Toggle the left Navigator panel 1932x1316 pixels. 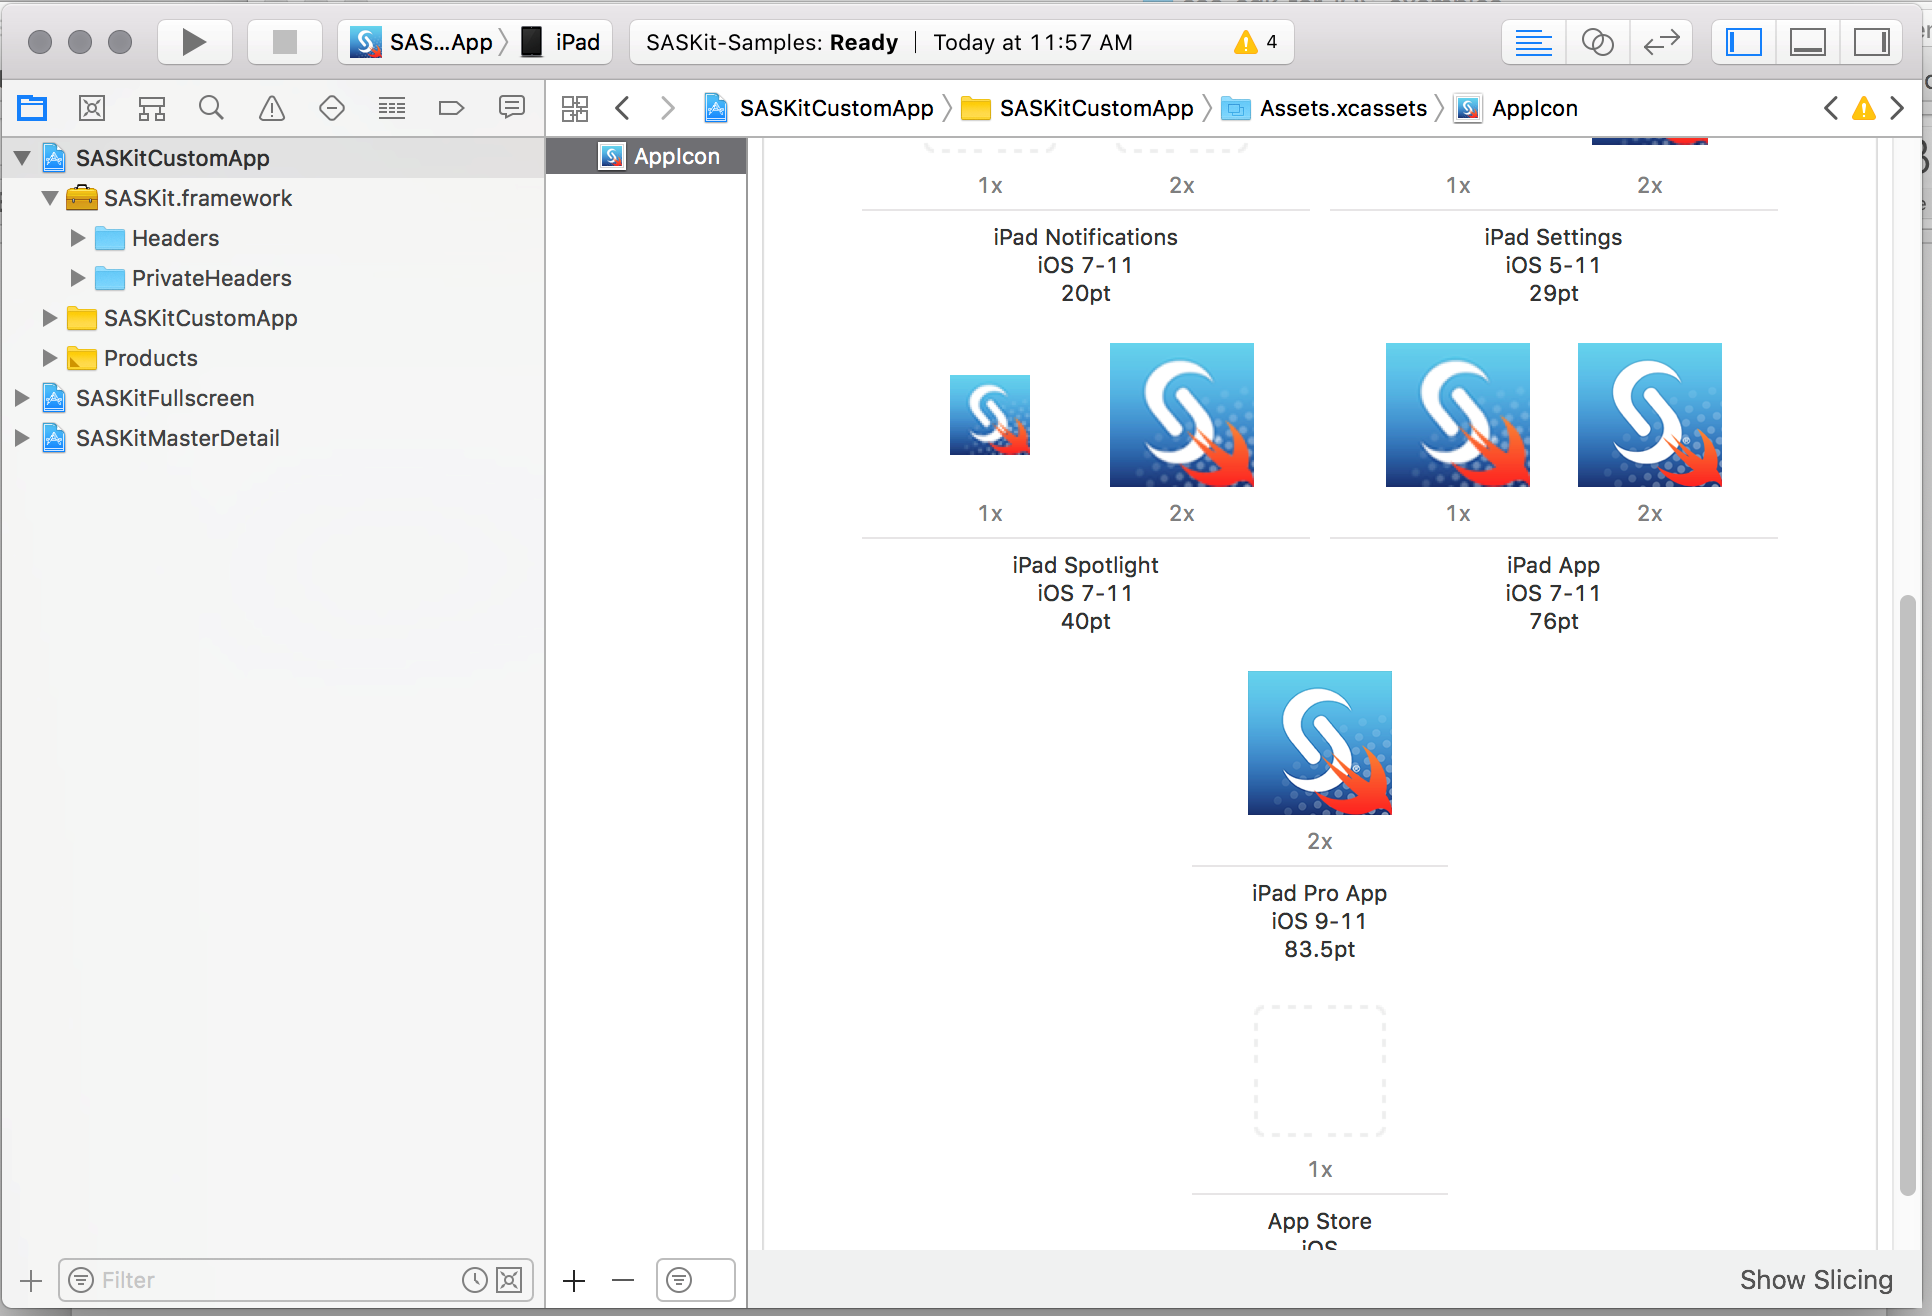coord(1743,42)
